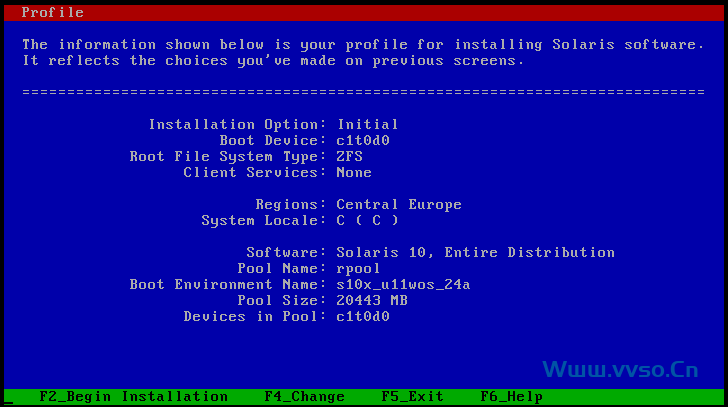Click the value 'Initial' for Installation Option
This screenshot has width=728, height=407.
point(368,124)
